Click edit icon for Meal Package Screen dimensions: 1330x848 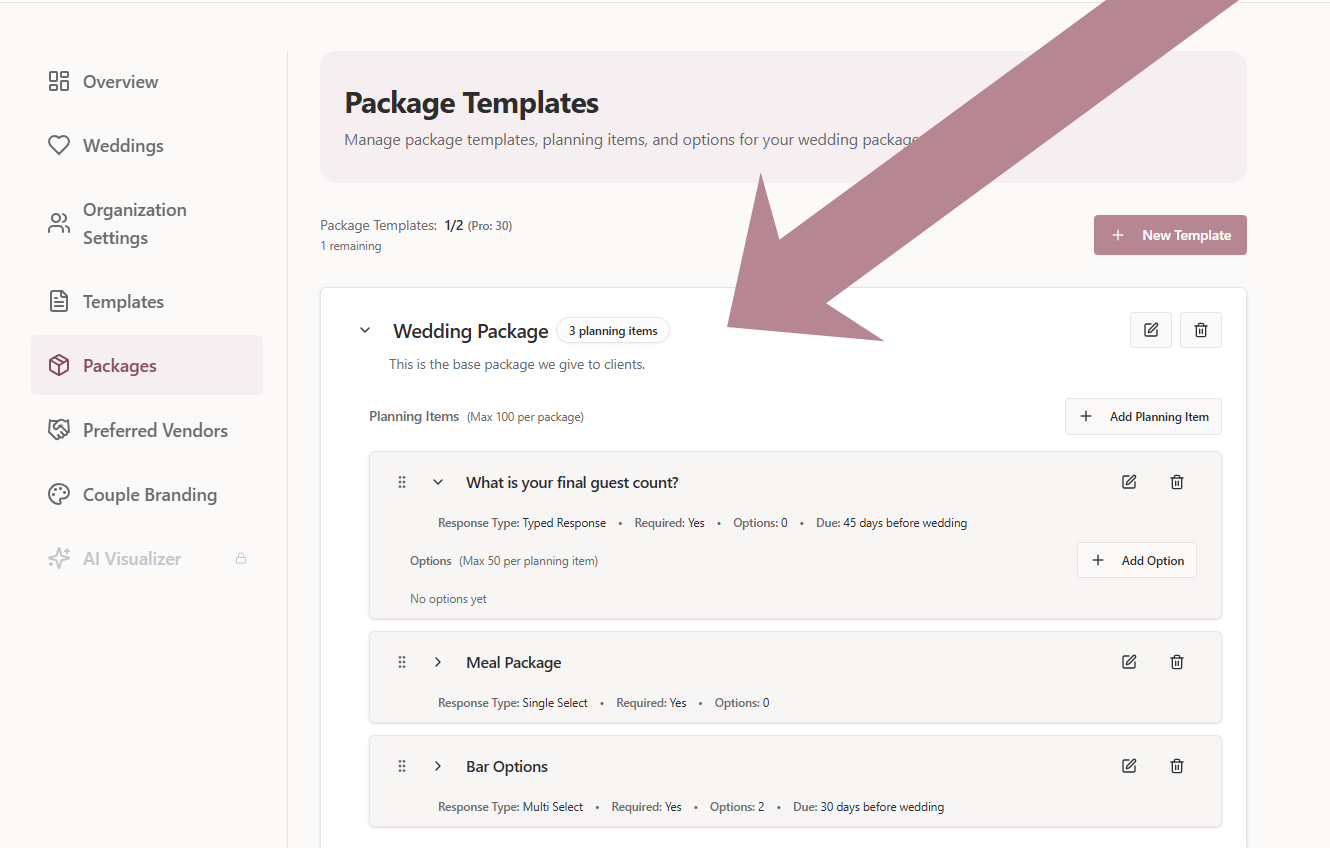(x=1129, y=662)
